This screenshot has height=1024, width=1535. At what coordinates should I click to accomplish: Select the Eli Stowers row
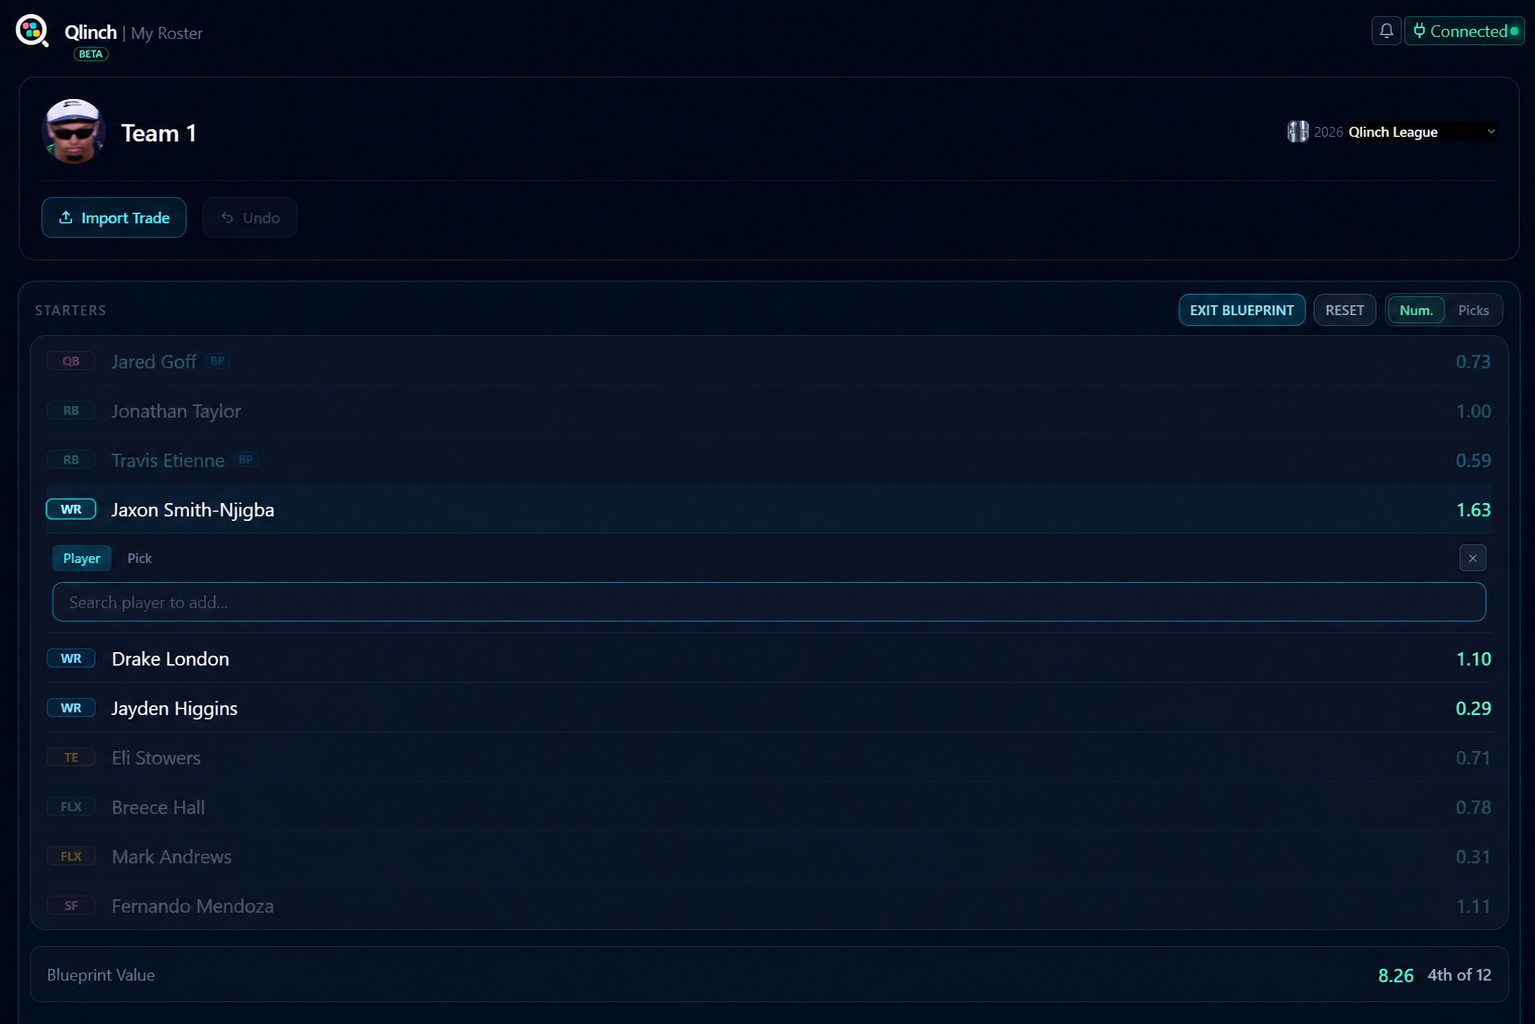coord(769,757)
